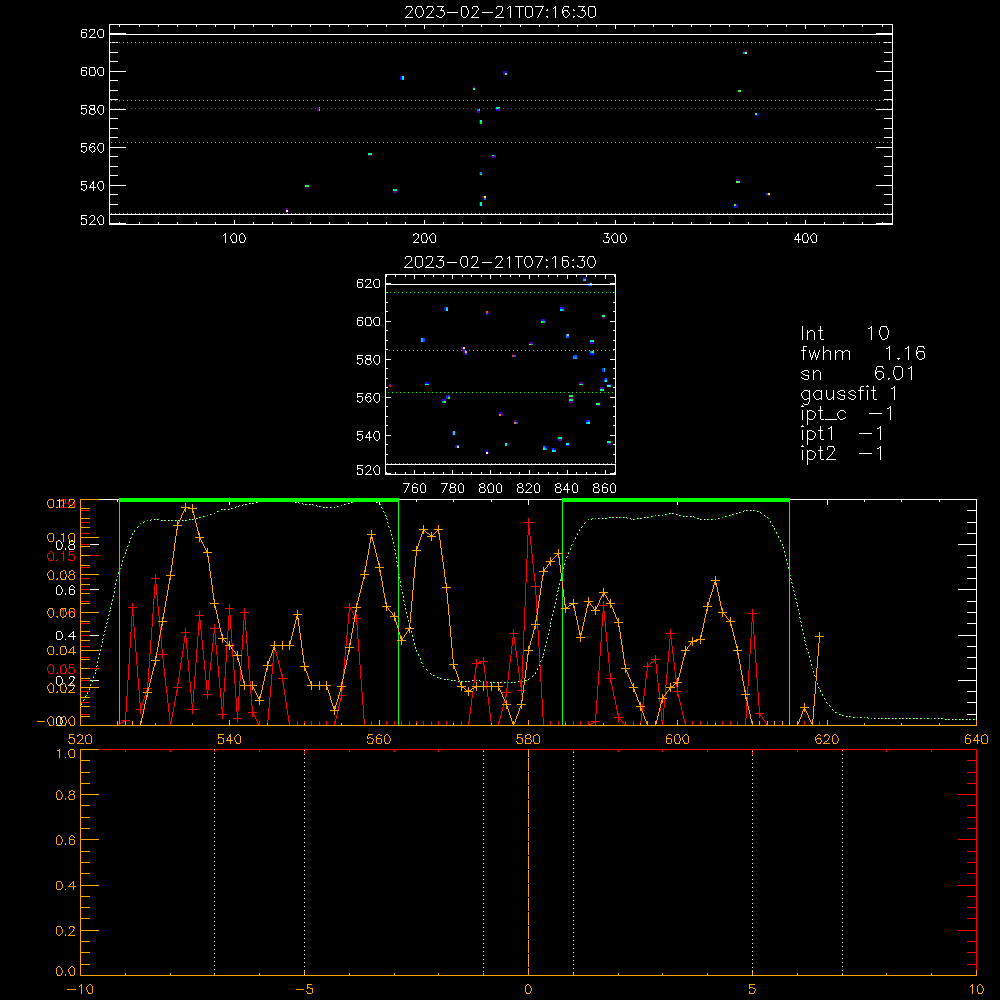Click x-axis label 560 on profile plot

pos(379,739)
